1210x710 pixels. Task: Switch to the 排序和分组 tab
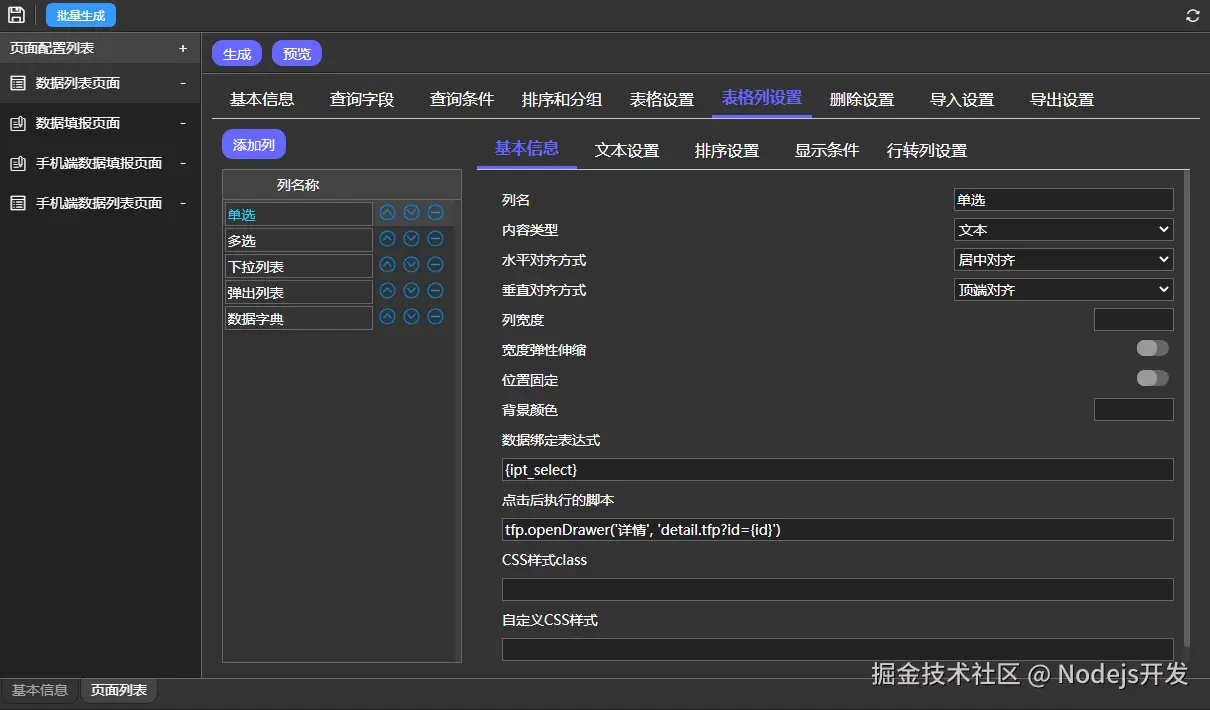(562, 100)
